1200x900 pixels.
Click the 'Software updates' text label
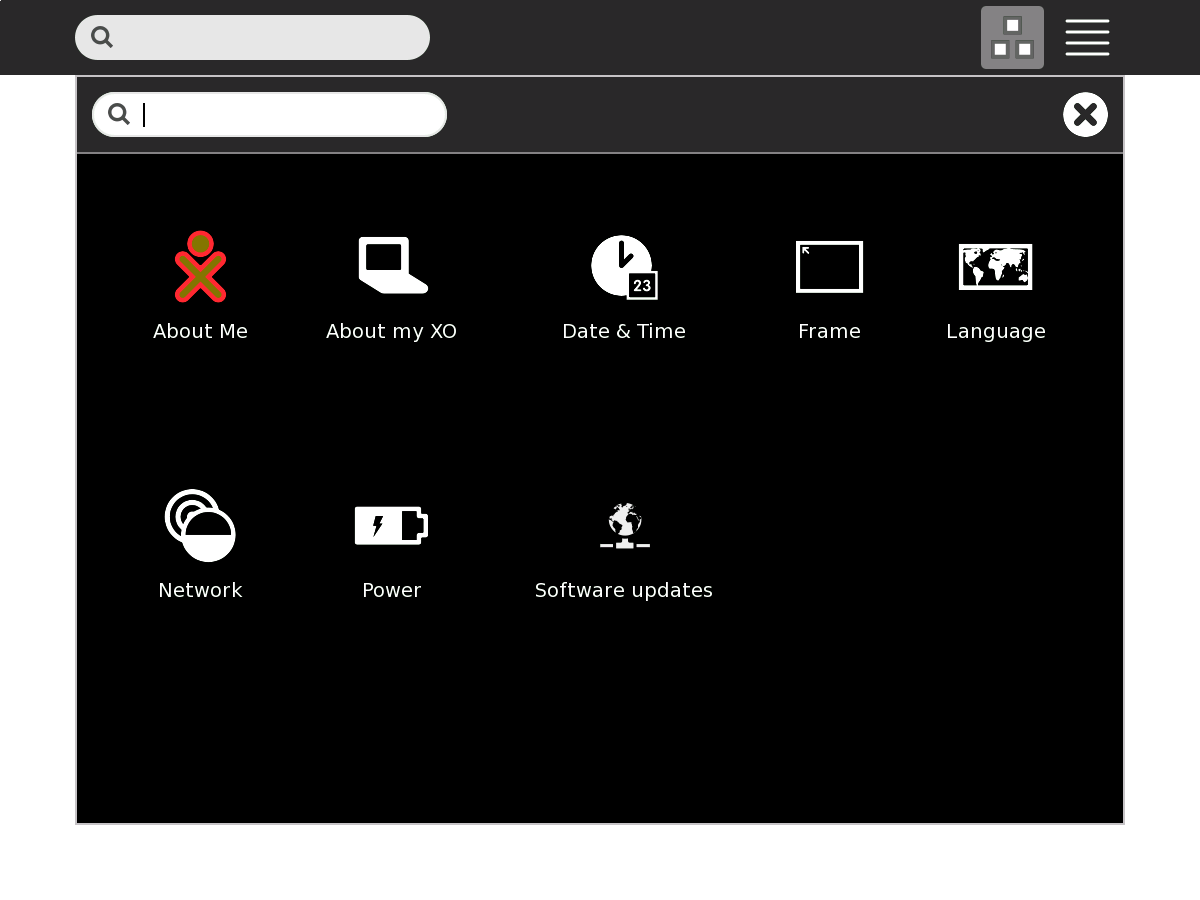[623, 590]
